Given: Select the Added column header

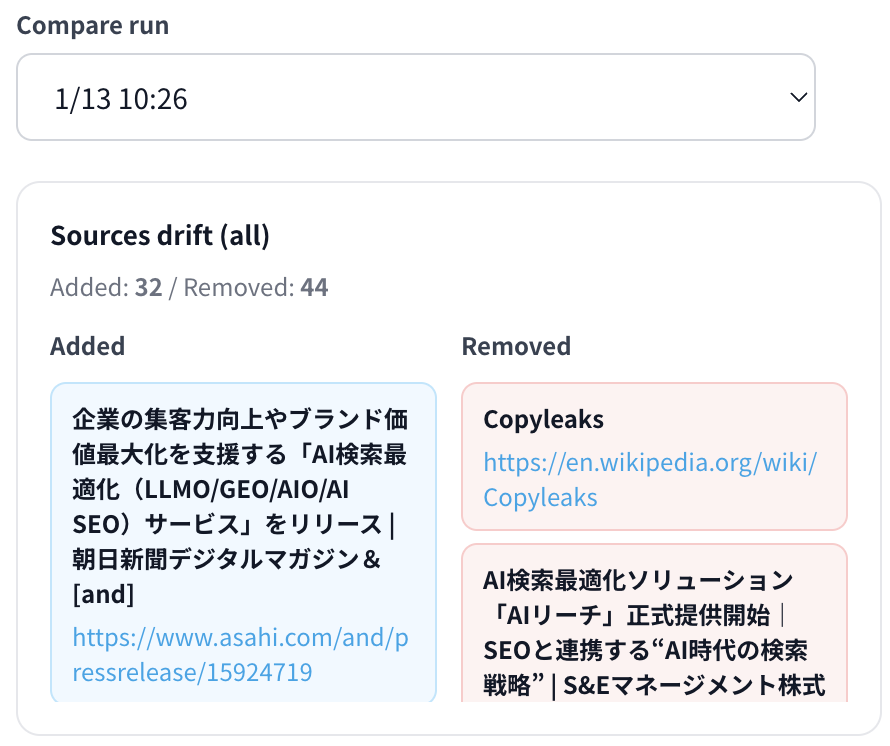Looking at the screenshot, I should coord(87,346).
